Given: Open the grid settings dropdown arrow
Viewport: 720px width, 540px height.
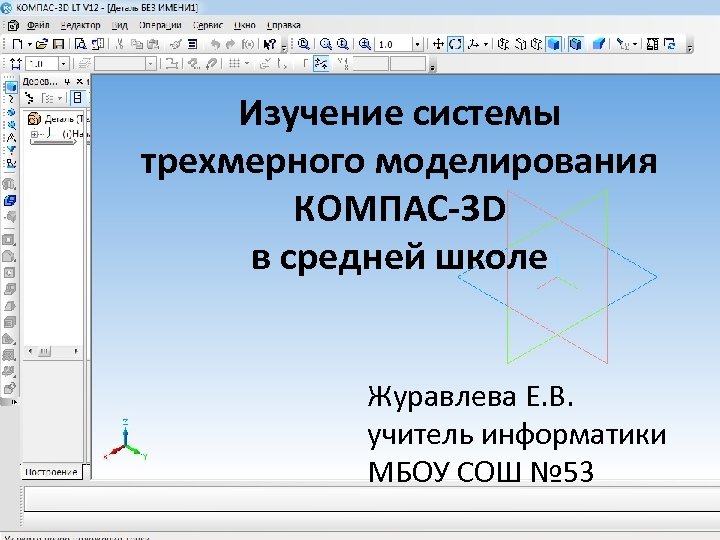Looking at the screenshot, I should tap(247, 63).
